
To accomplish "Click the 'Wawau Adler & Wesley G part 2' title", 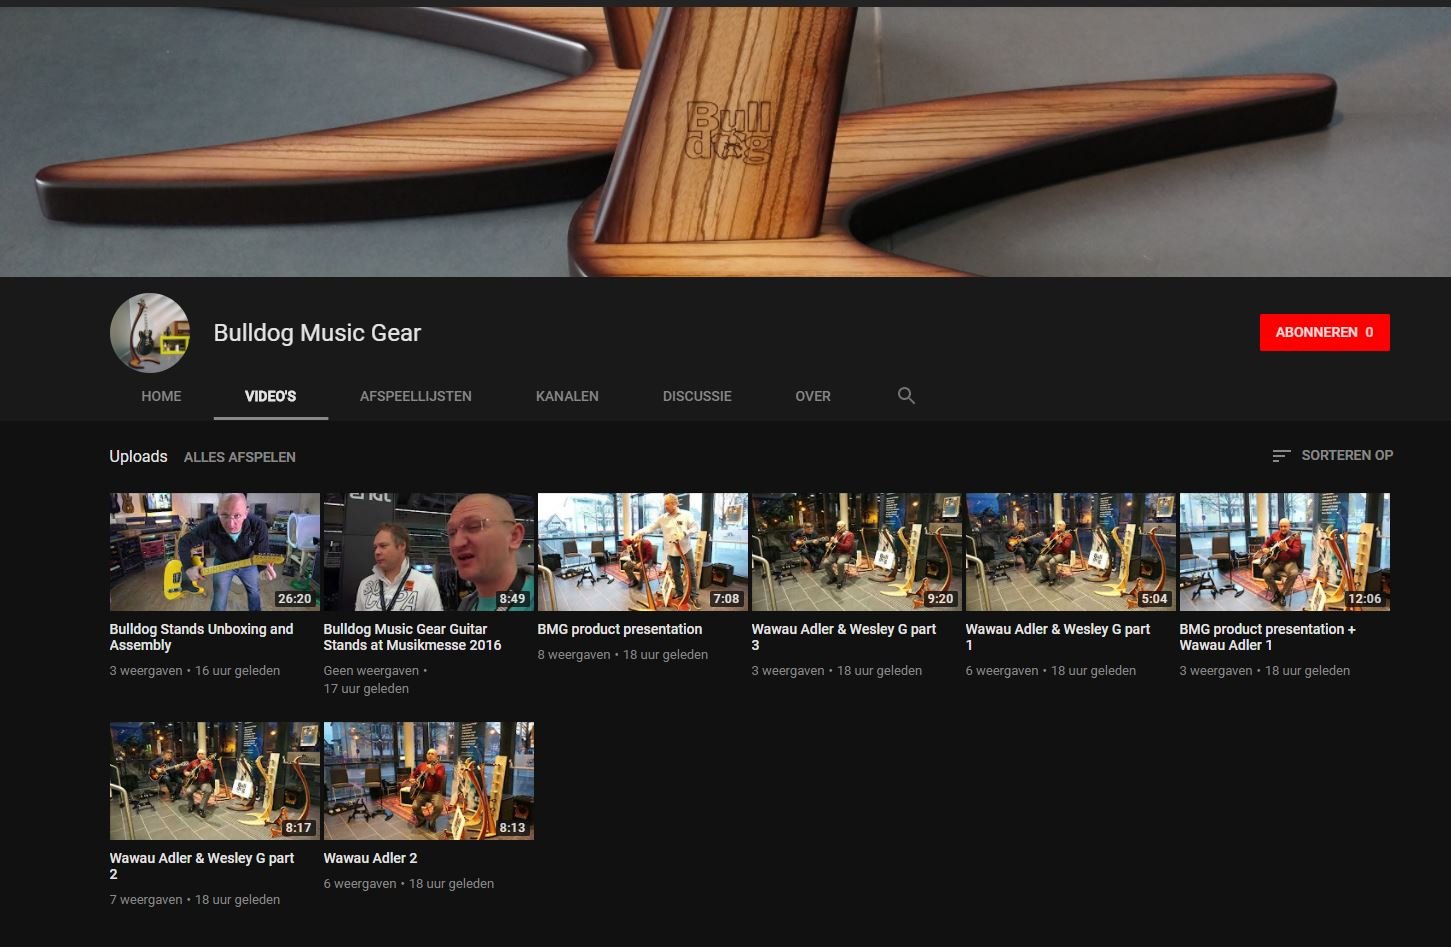I will (x=202, y=866).
